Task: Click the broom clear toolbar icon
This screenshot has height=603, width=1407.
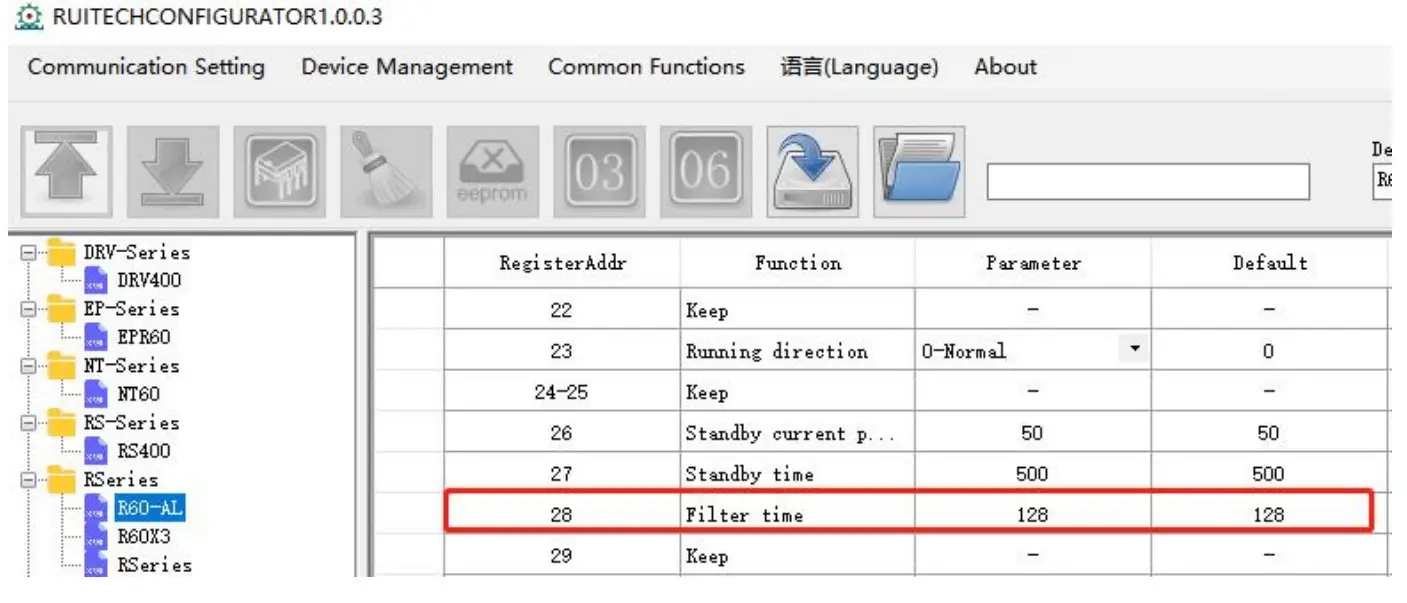Action: pyautogui.click(x=386, y=172)
